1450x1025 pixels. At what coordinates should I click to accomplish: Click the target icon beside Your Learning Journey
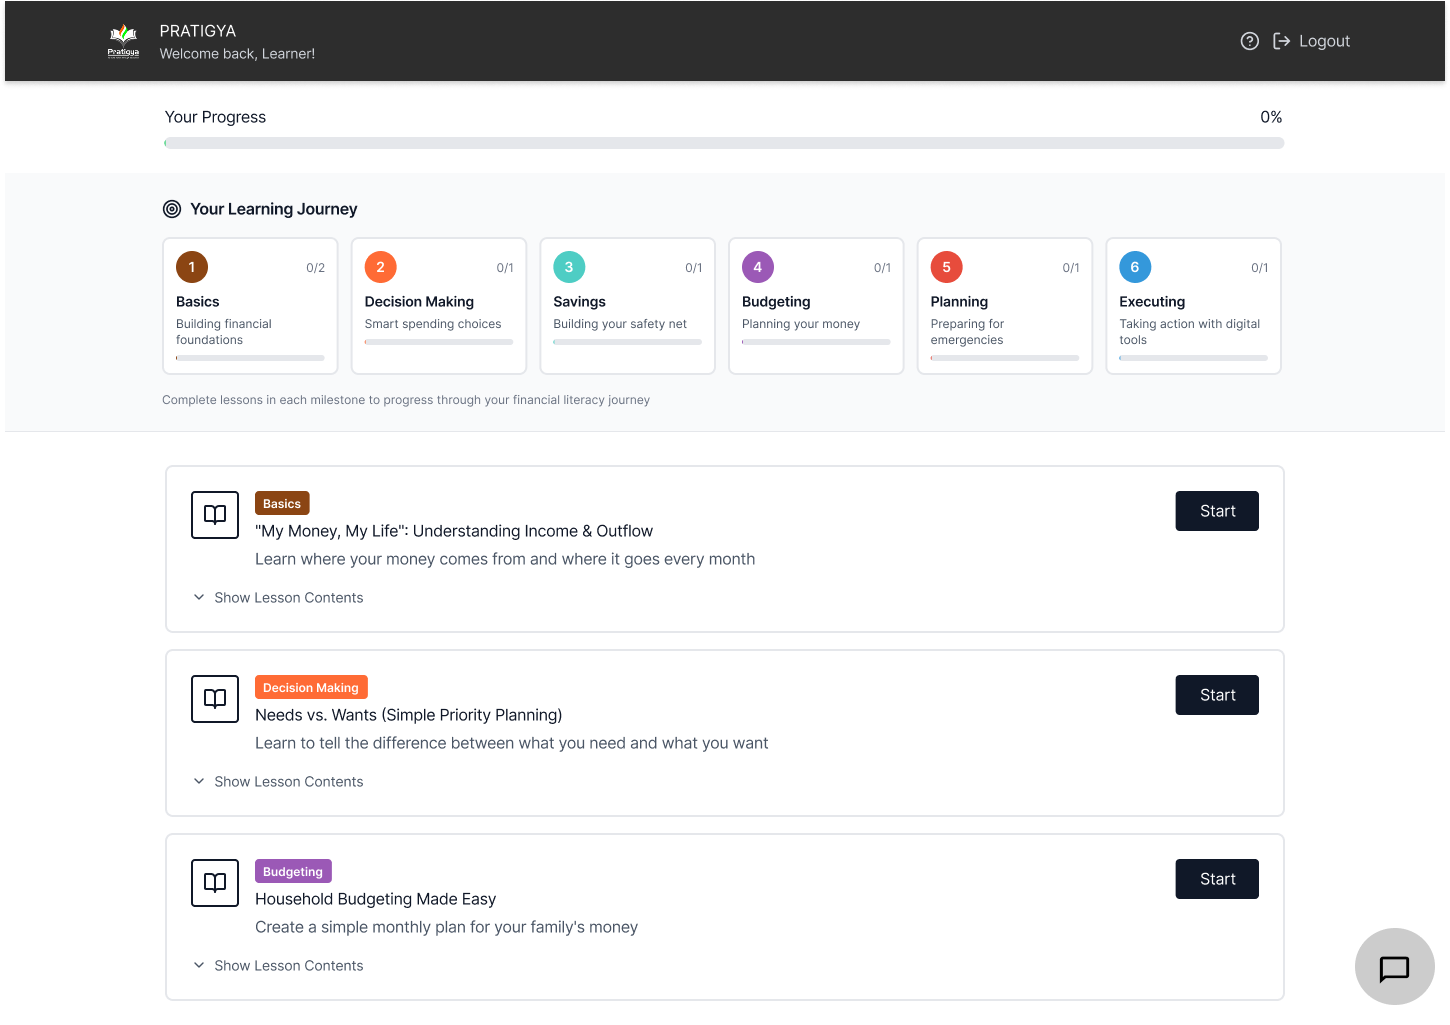coord(172,209)
